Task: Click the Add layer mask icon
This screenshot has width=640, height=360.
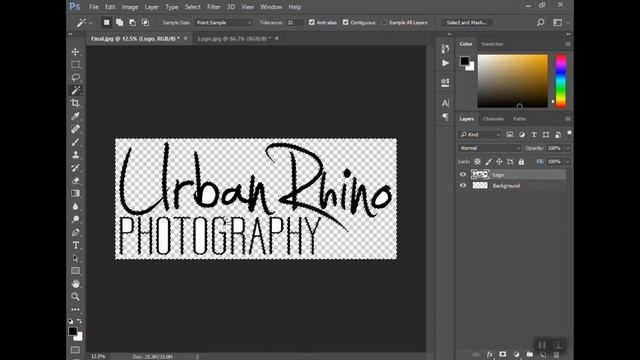Action: coord(503,354)
